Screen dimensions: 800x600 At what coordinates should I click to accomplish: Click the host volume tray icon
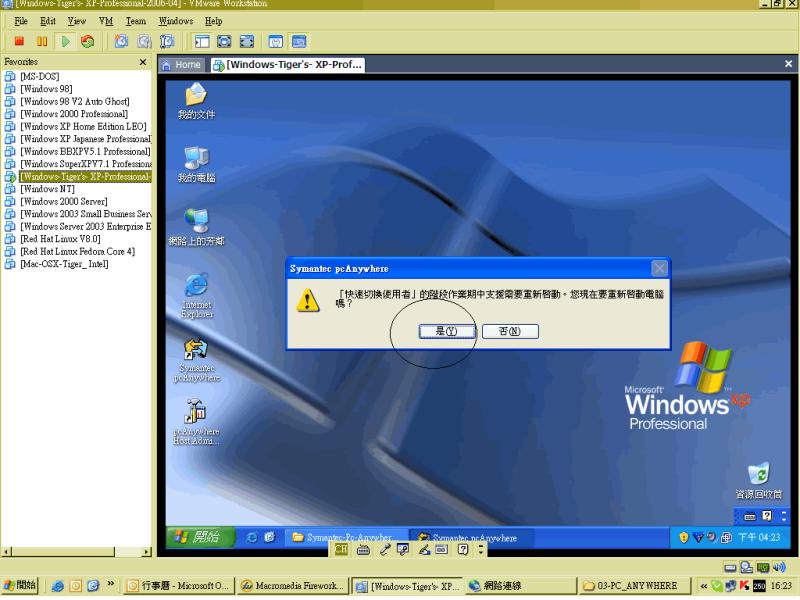[779, 567]
